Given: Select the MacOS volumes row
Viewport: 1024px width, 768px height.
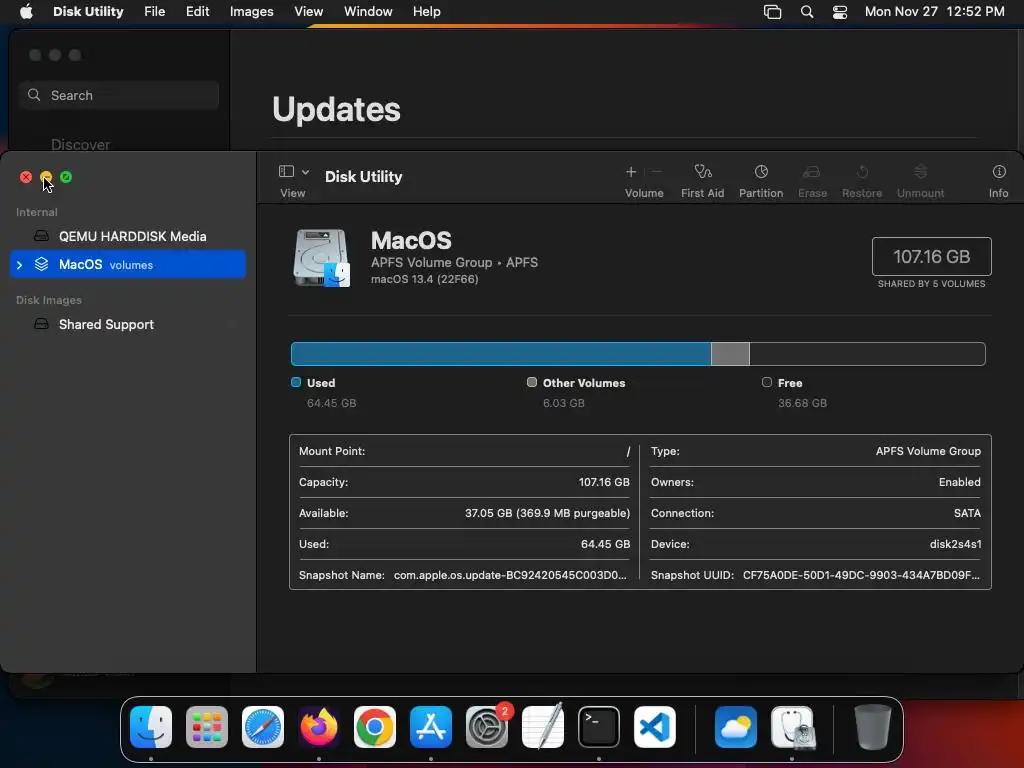Looking at the screenshot, I should tap(128, 264).
